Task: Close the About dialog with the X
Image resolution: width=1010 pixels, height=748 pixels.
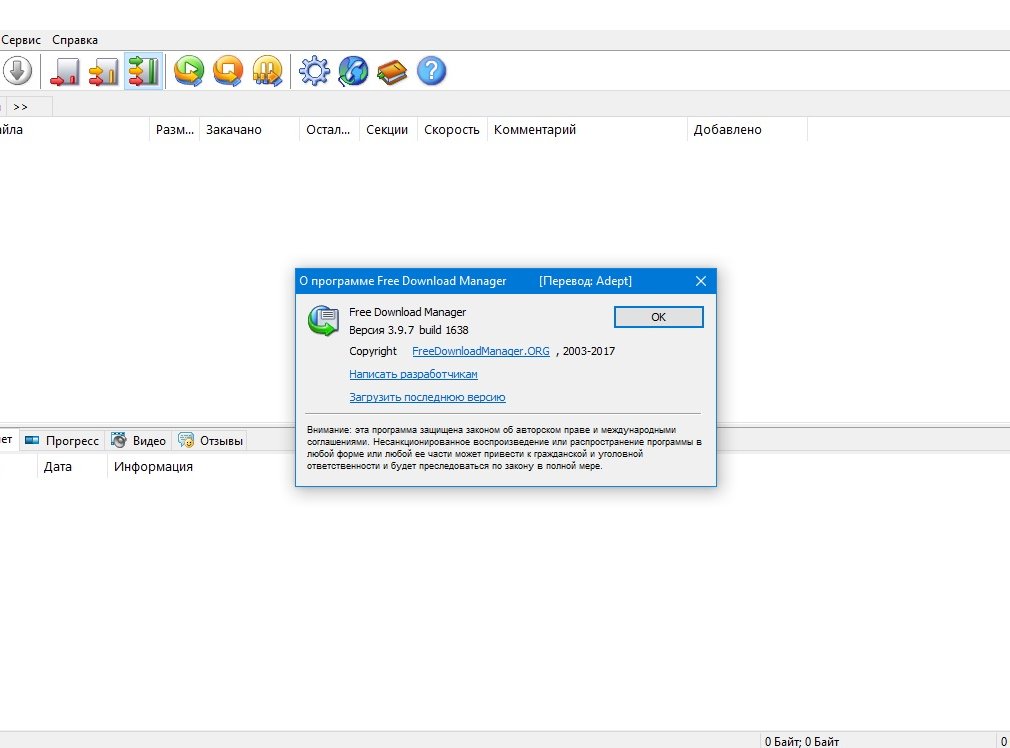Action: [x=701, y=281]
